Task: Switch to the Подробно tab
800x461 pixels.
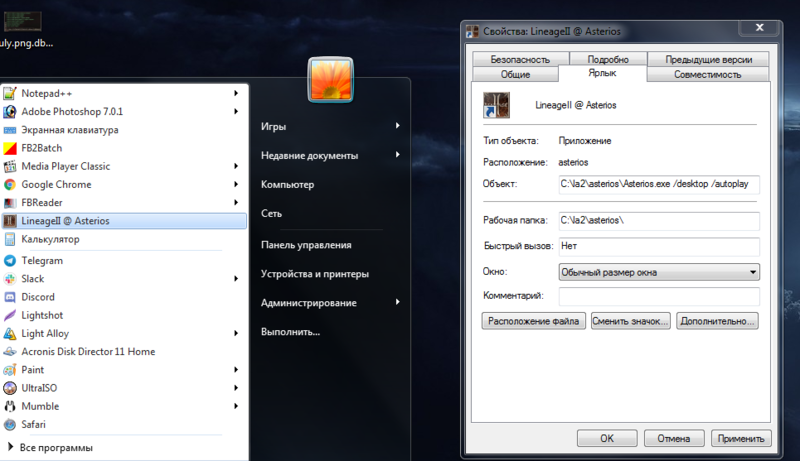Action: tap(608, 59)
